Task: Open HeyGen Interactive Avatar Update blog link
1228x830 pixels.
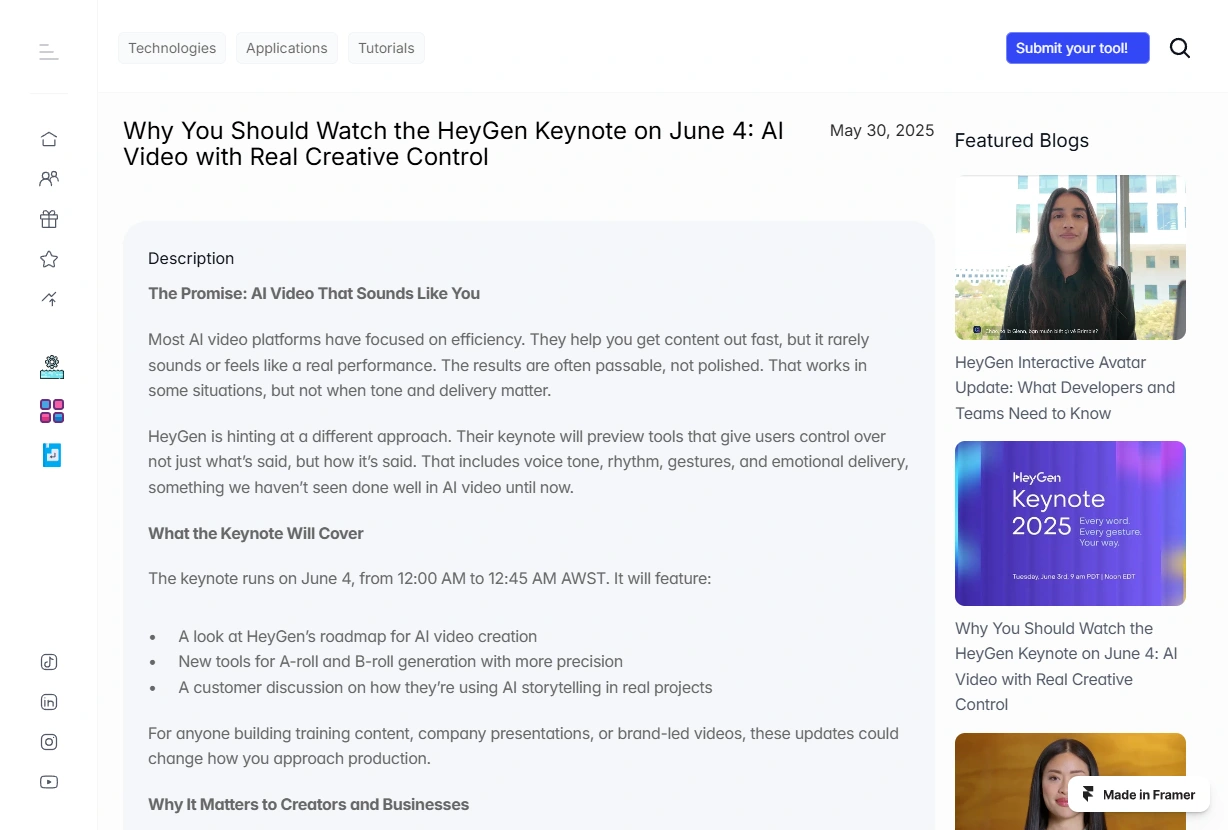Action: pos(1065,388)
